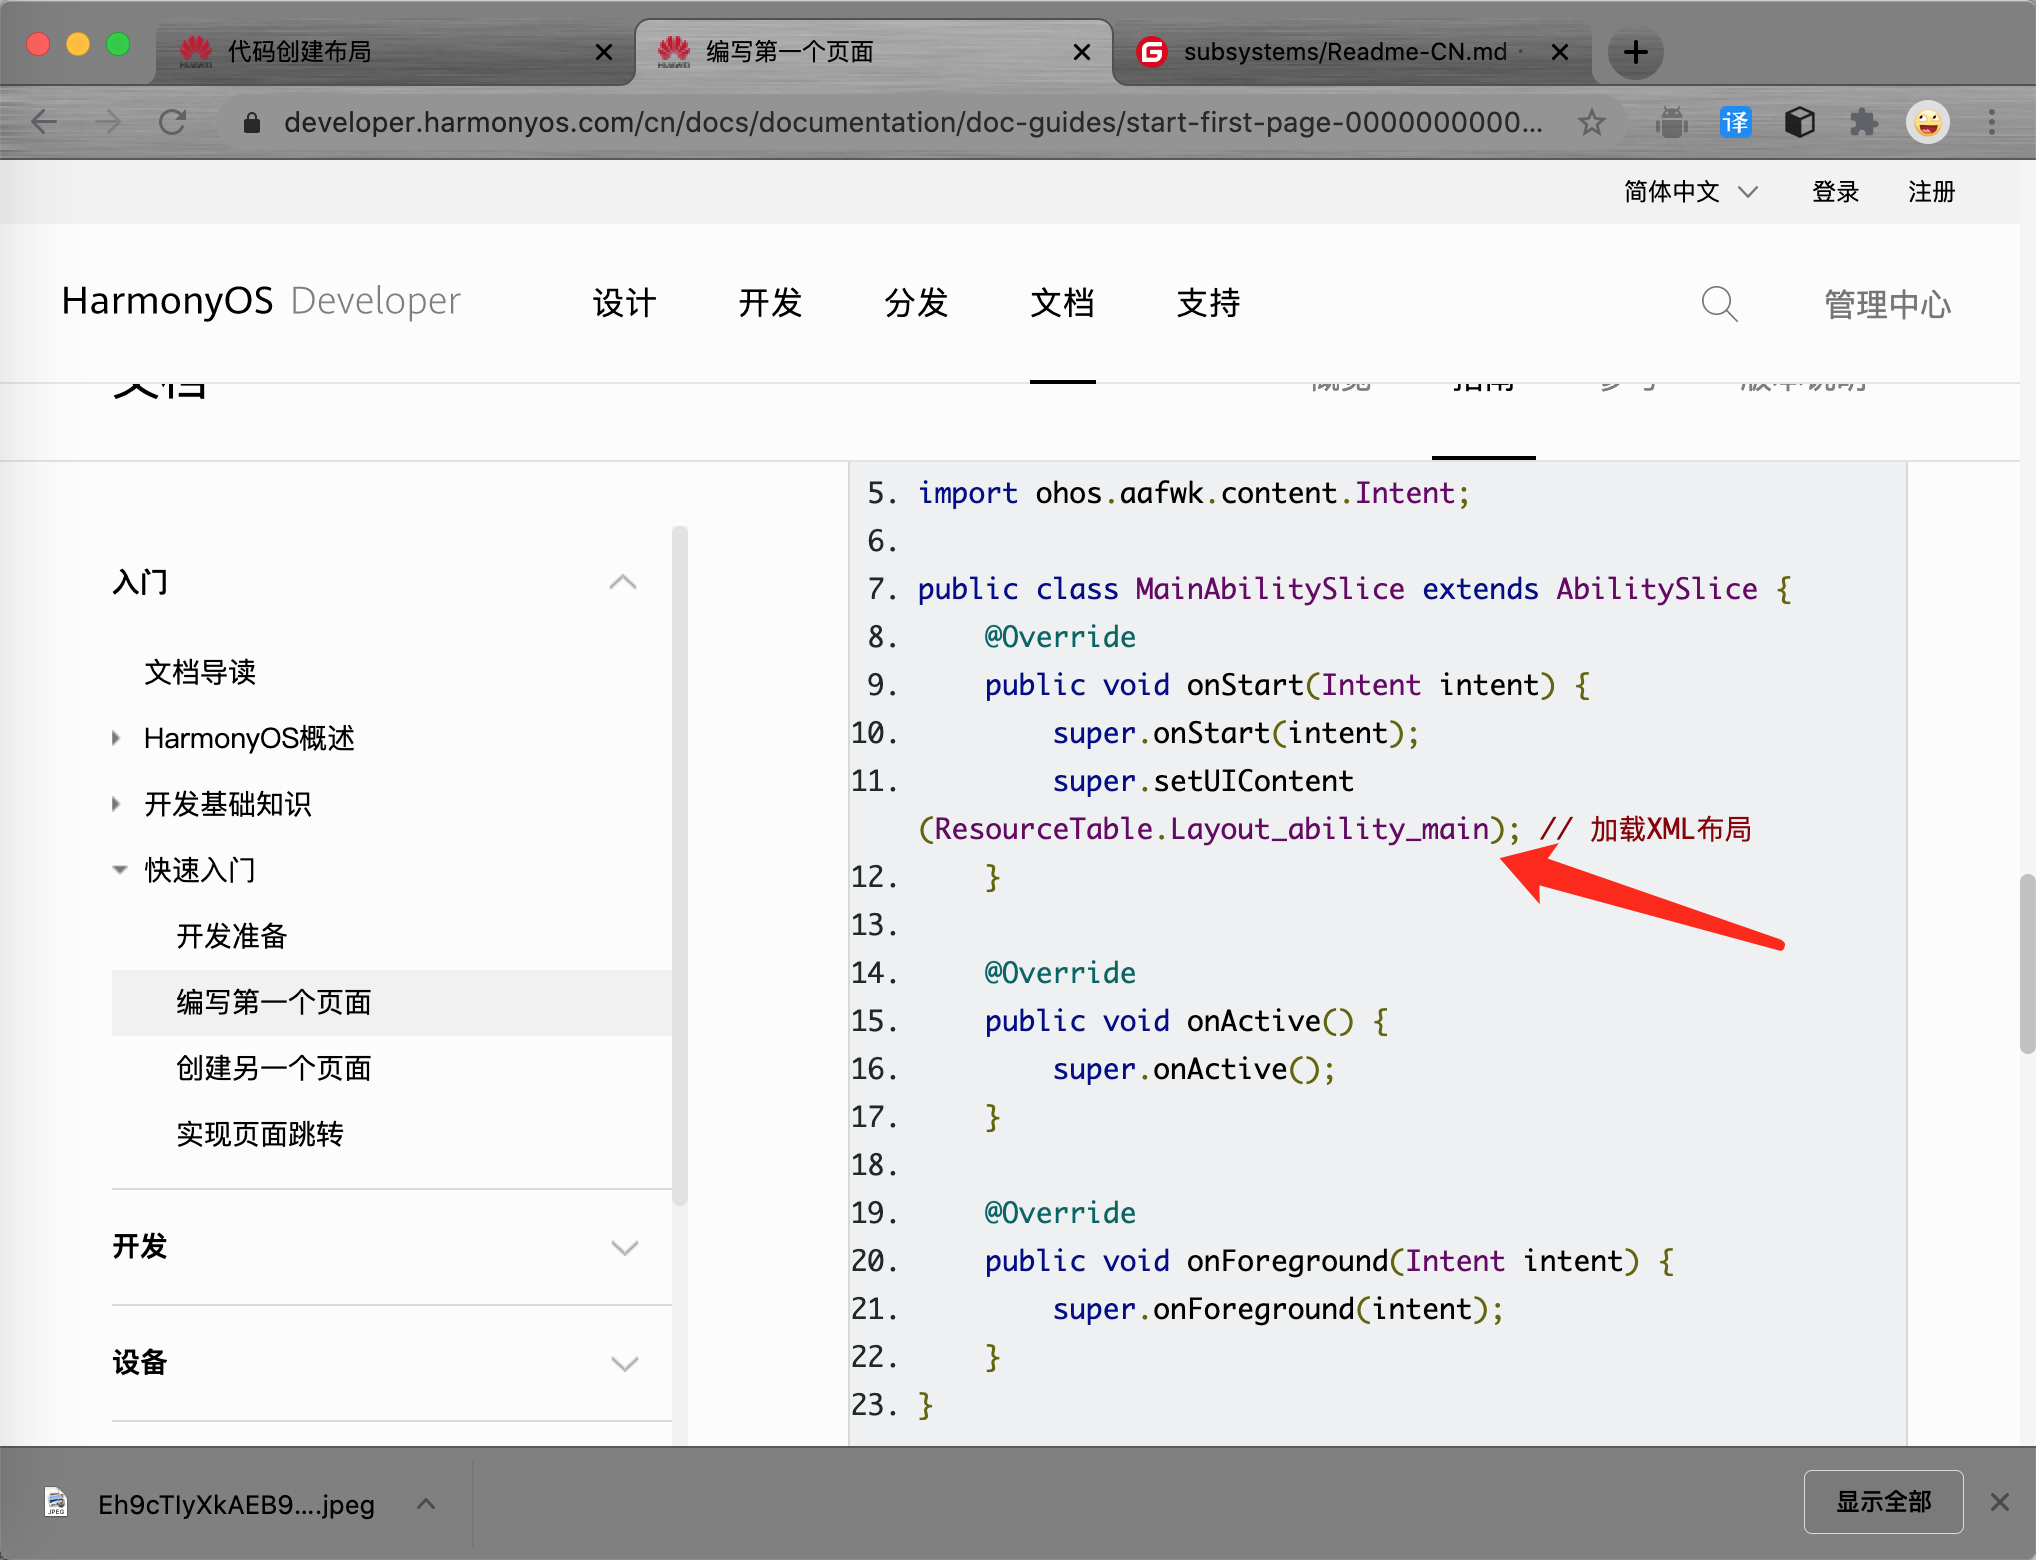
Task: Click the code 'super.onActive();'
Action: (x=1194, y=1069)
